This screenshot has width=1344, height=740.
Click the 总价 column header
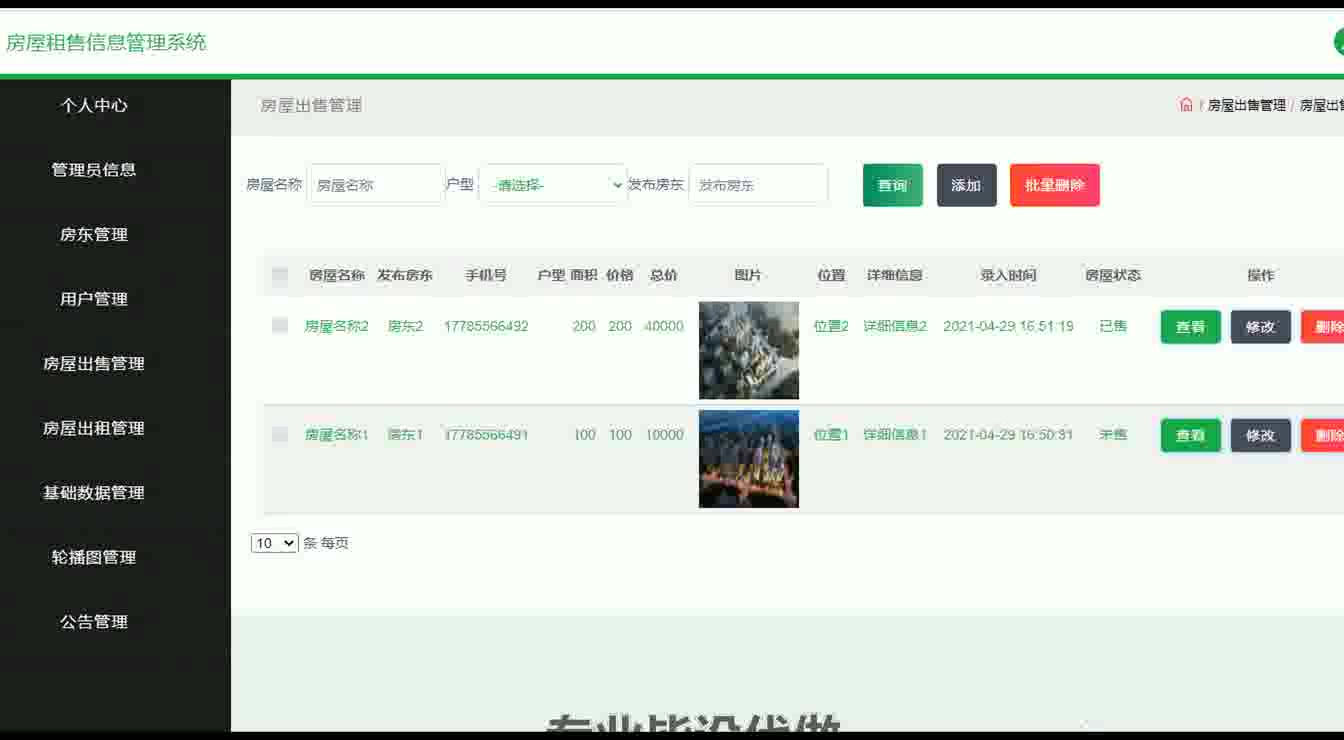(x=664, y=275)
